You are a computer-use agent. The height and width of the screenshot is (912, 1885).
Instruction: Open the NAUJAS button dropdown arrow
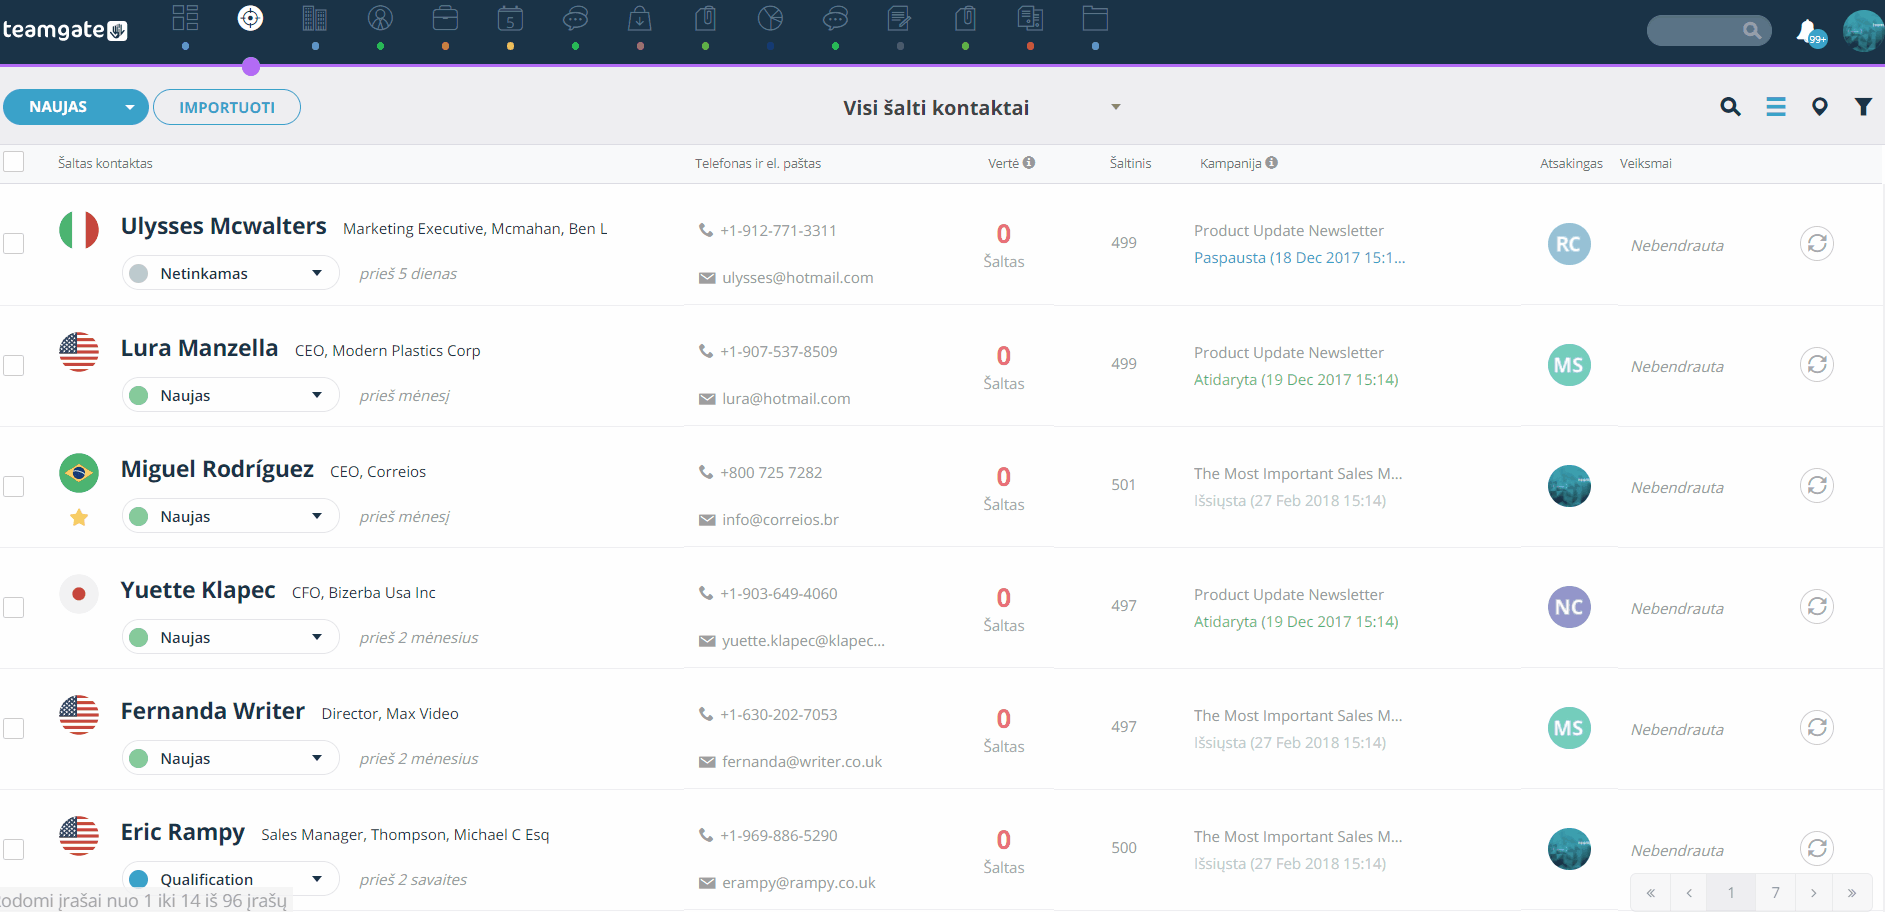tap(130, 107)
